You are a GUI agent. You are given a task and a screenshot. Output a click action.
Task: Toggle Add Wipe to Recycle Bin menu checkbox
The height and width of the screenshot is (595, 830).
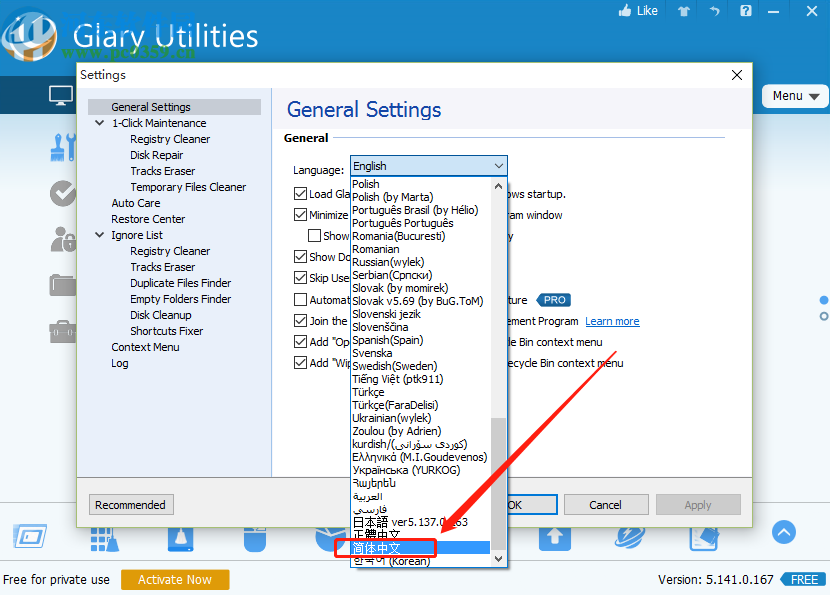coord(300,363)
